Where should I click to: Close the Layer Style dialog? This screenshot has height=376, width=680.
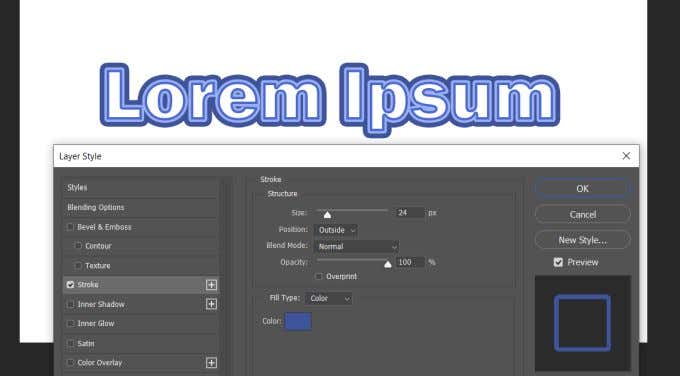pos(626,156)
